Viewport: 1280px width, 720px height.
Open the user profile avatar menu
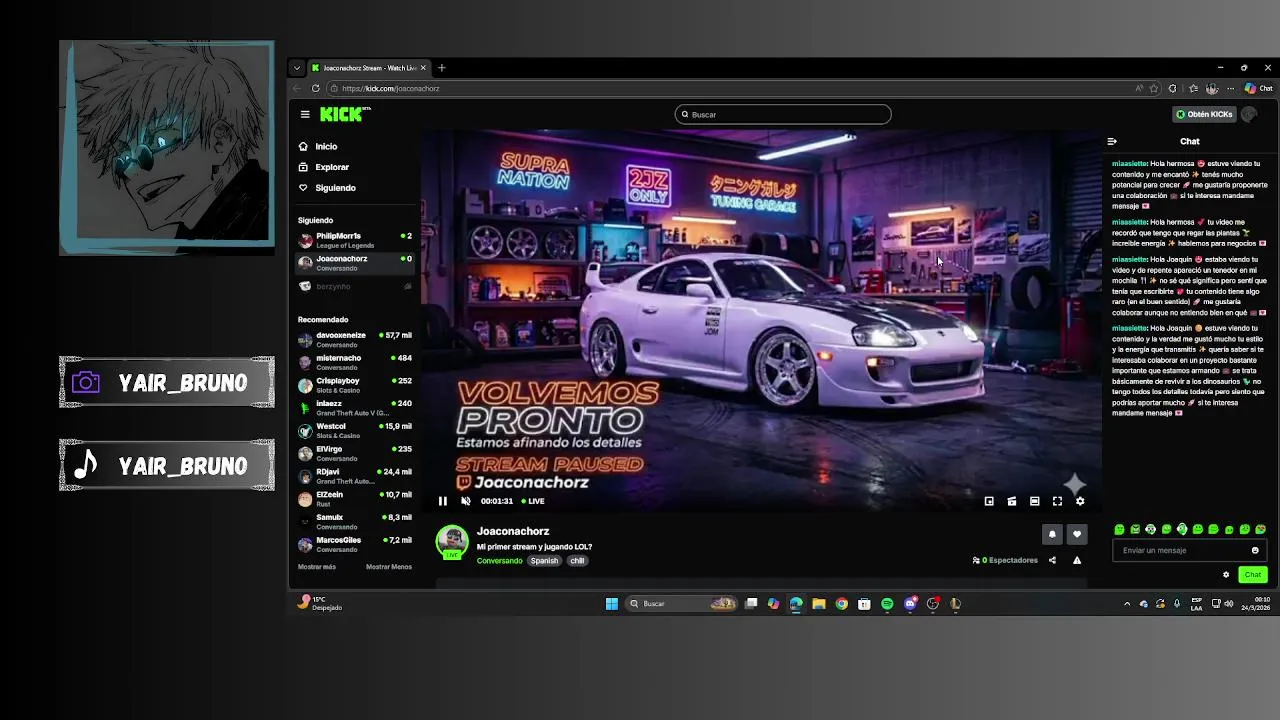tap(1249, 114)
